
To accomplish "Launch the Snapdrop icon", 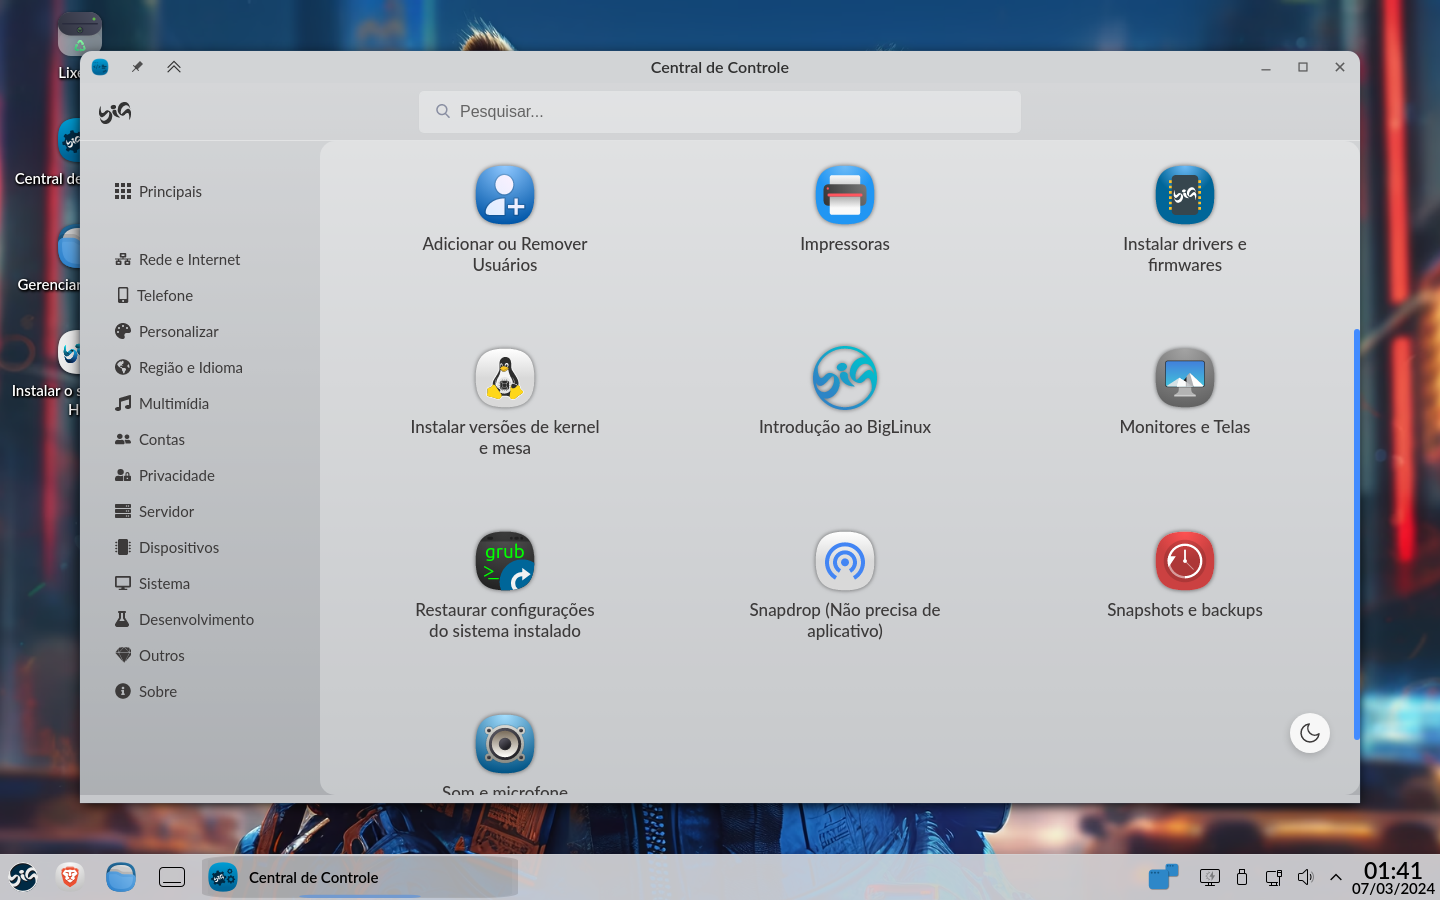I will point(845,561).
